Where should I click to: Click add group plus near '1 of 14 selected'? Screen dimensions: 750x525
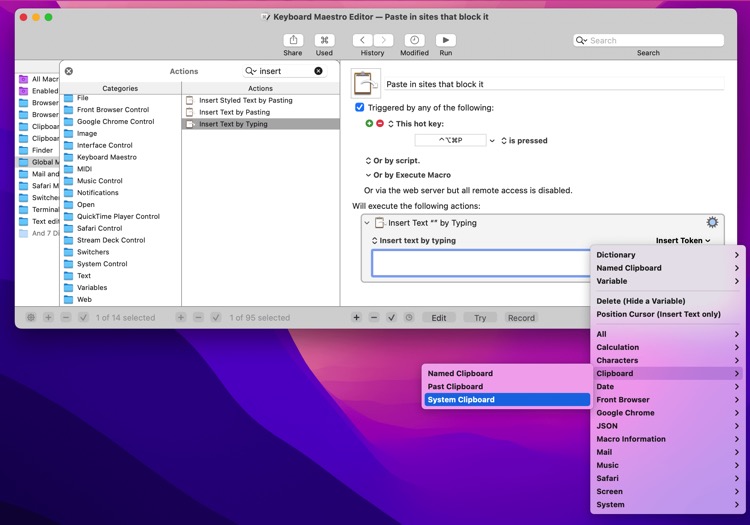48,317
